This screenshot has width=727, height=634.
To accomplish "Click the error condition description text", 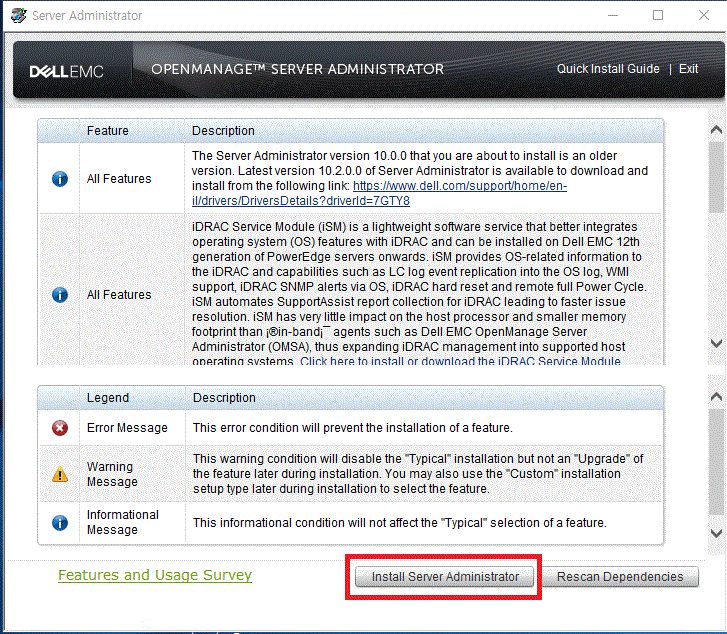I will click(x=353, y=428).
